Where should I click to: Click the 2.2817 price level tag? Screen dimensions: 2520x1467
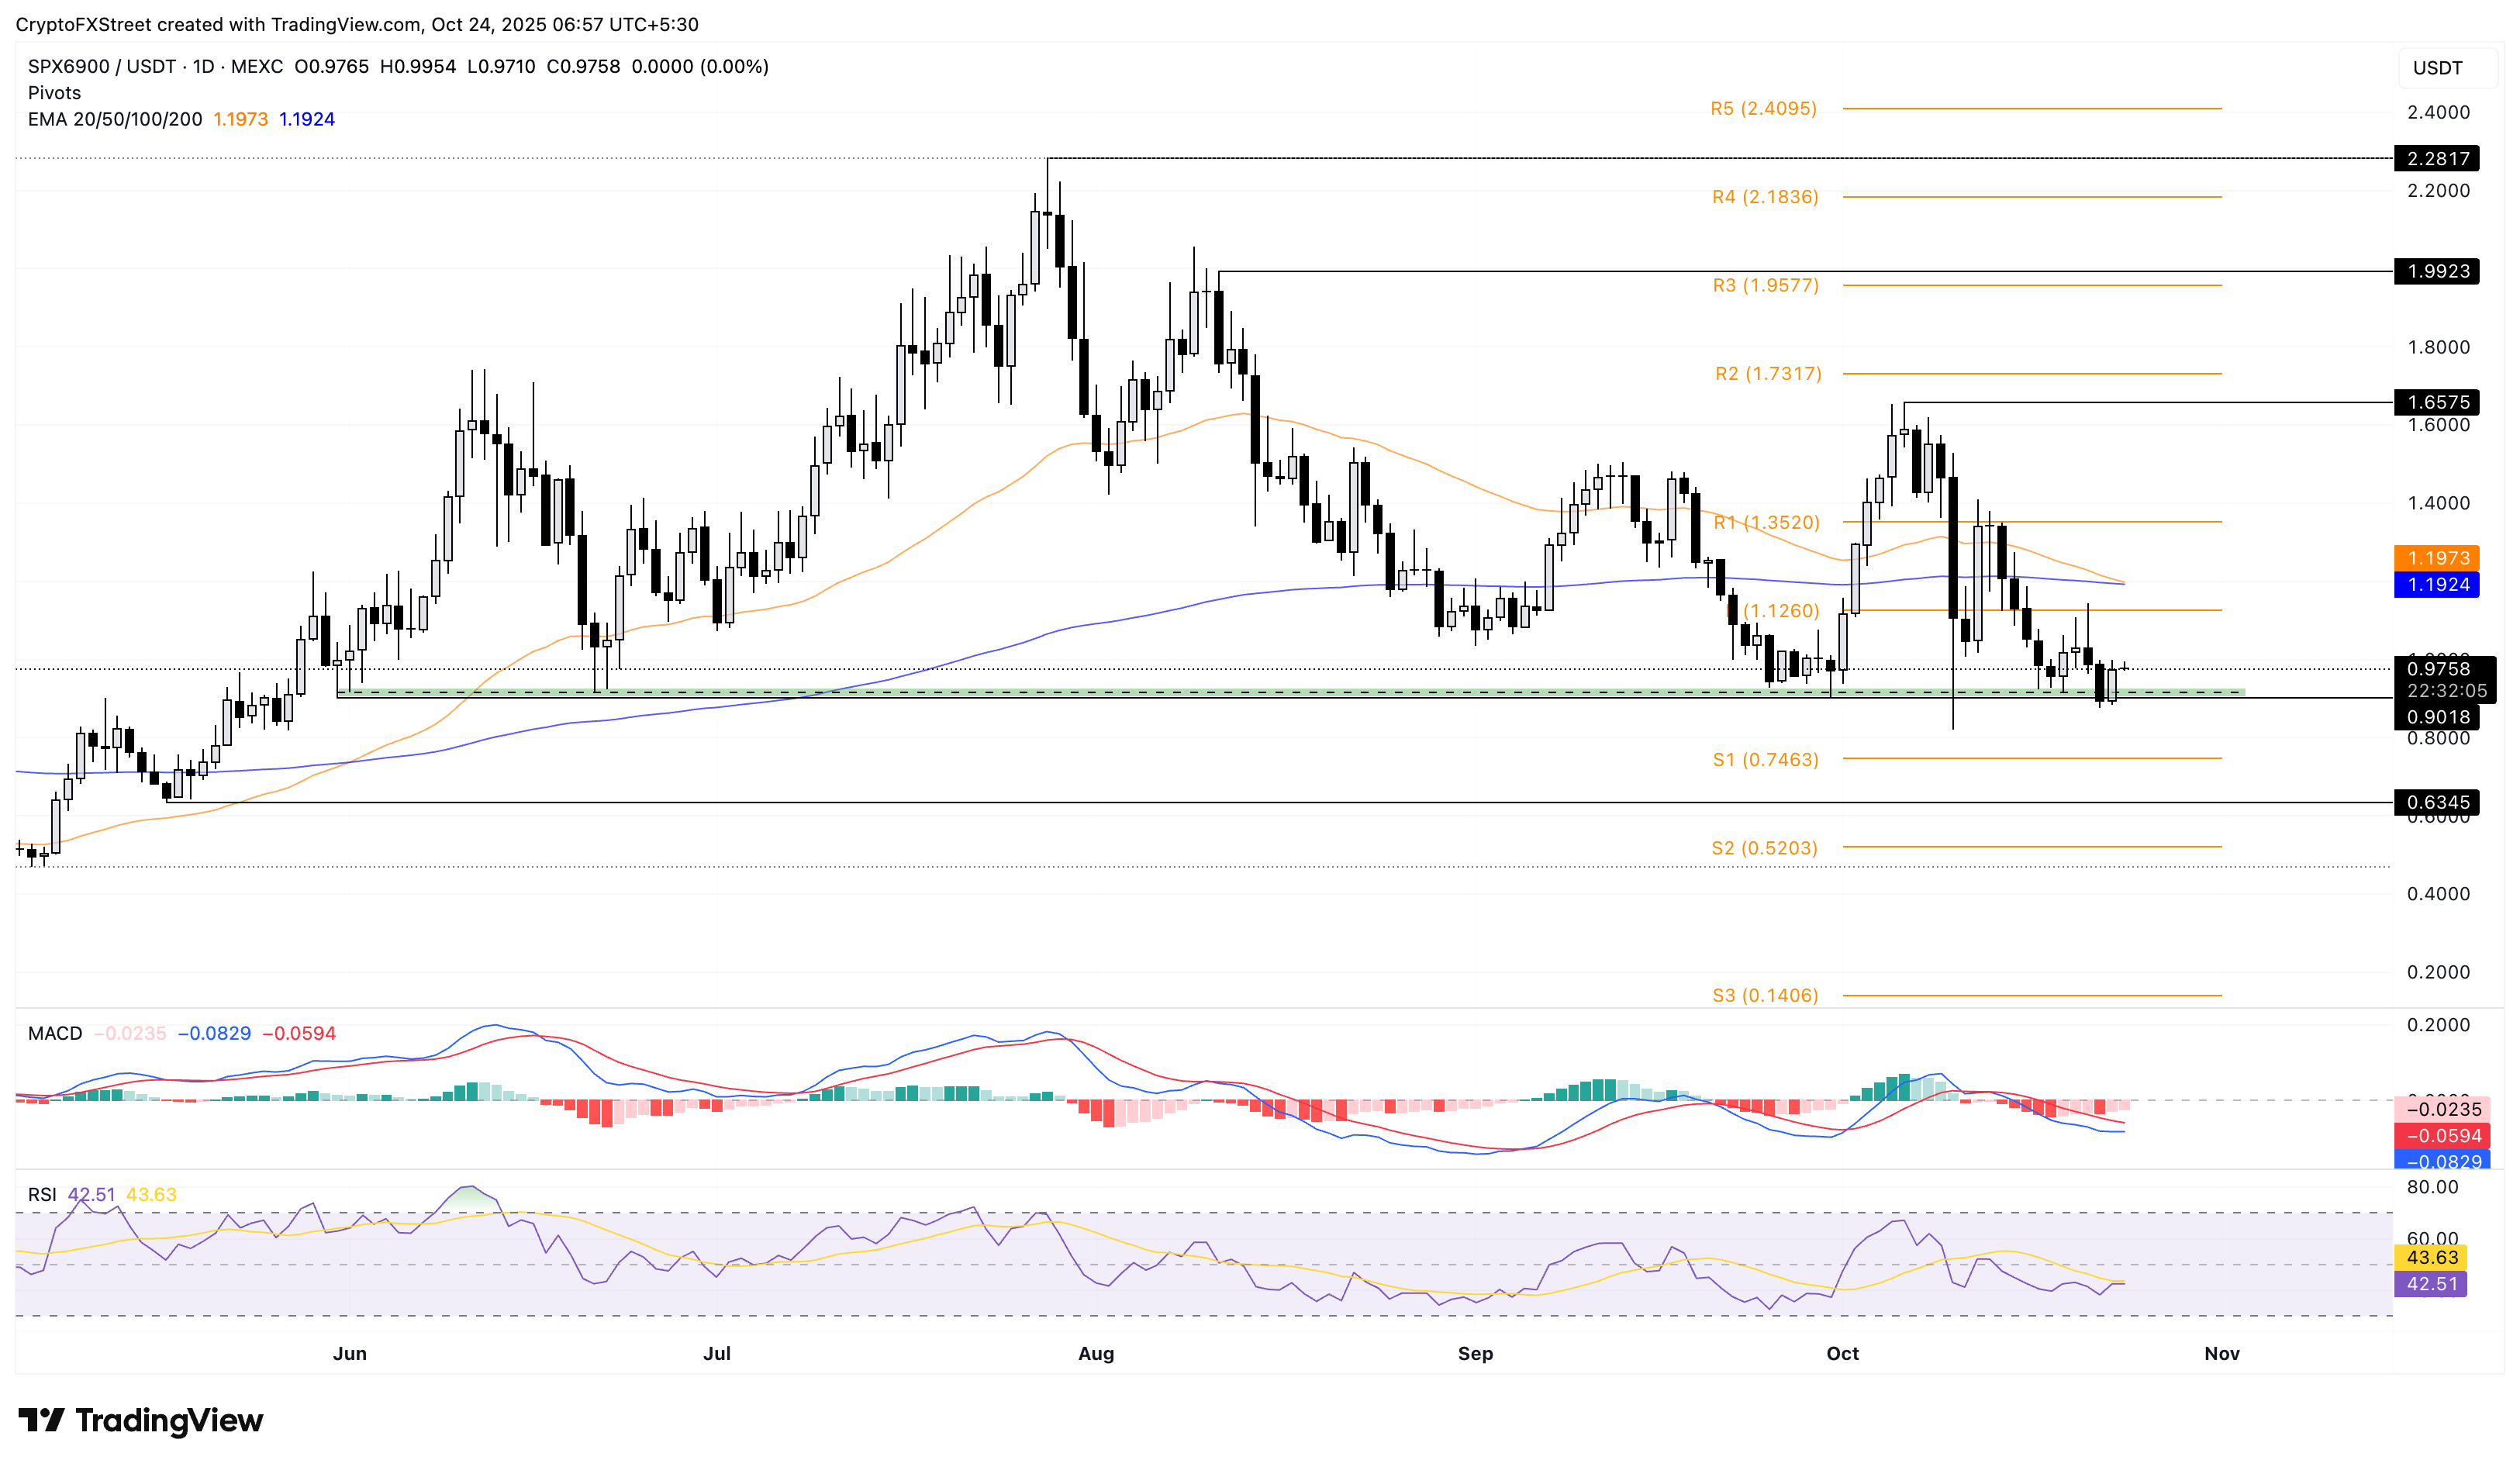2437,158
